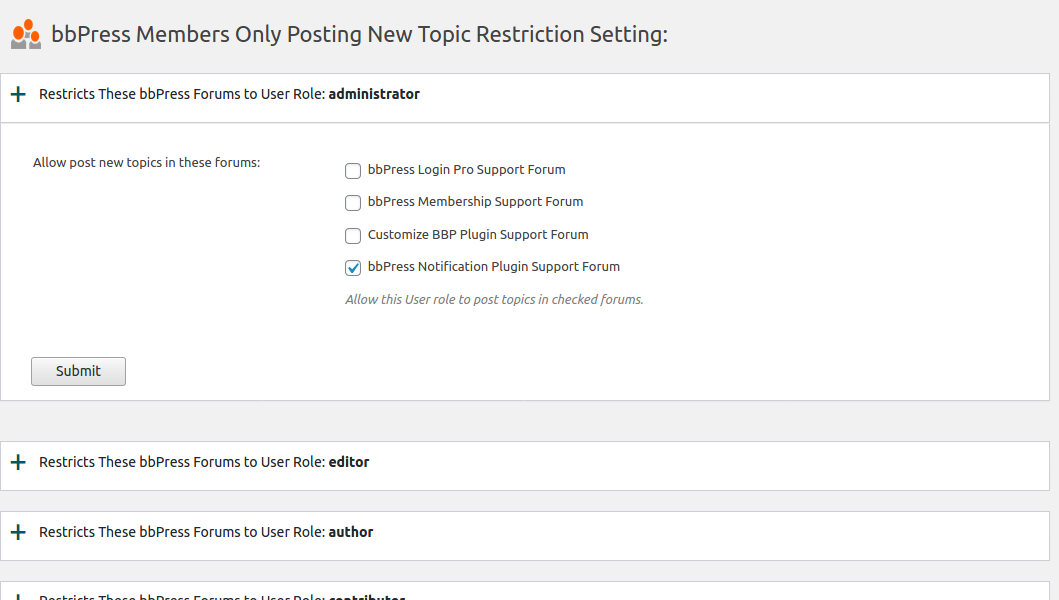Click the bbPress Membership Support Forum label
1059x600 pixels.
(x=475, y=201)
